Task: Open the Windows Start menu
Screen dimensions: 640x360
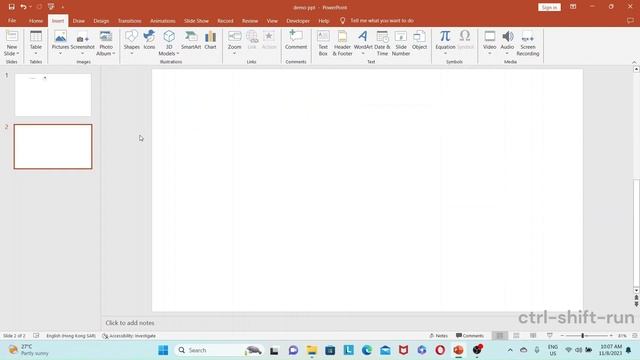Action: (x=163, y=350)
